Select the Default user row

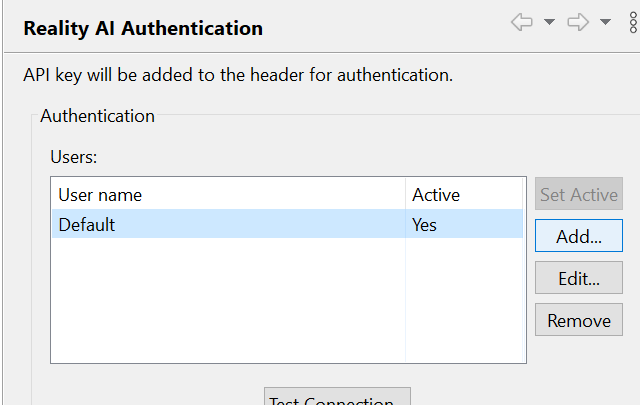pyautogui.click(x=87, y=225)
